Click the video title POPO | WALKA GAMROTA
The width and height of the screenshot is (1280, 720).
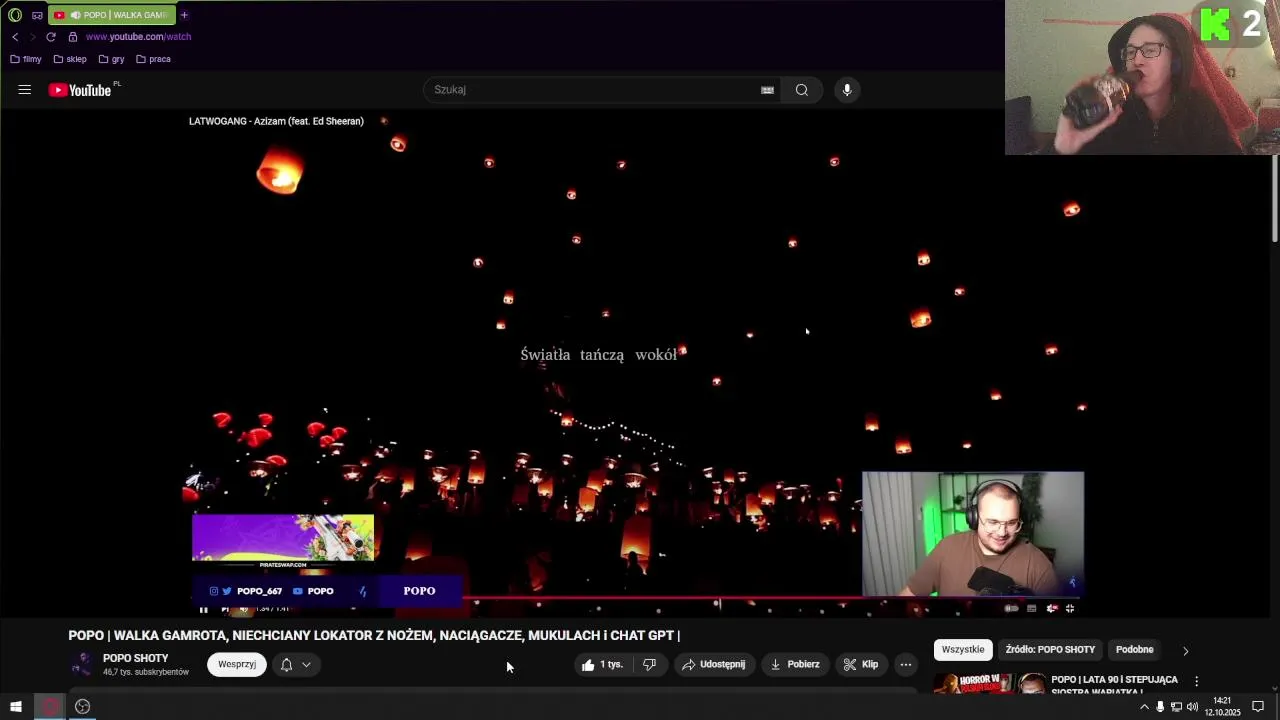tap(374, 635)
